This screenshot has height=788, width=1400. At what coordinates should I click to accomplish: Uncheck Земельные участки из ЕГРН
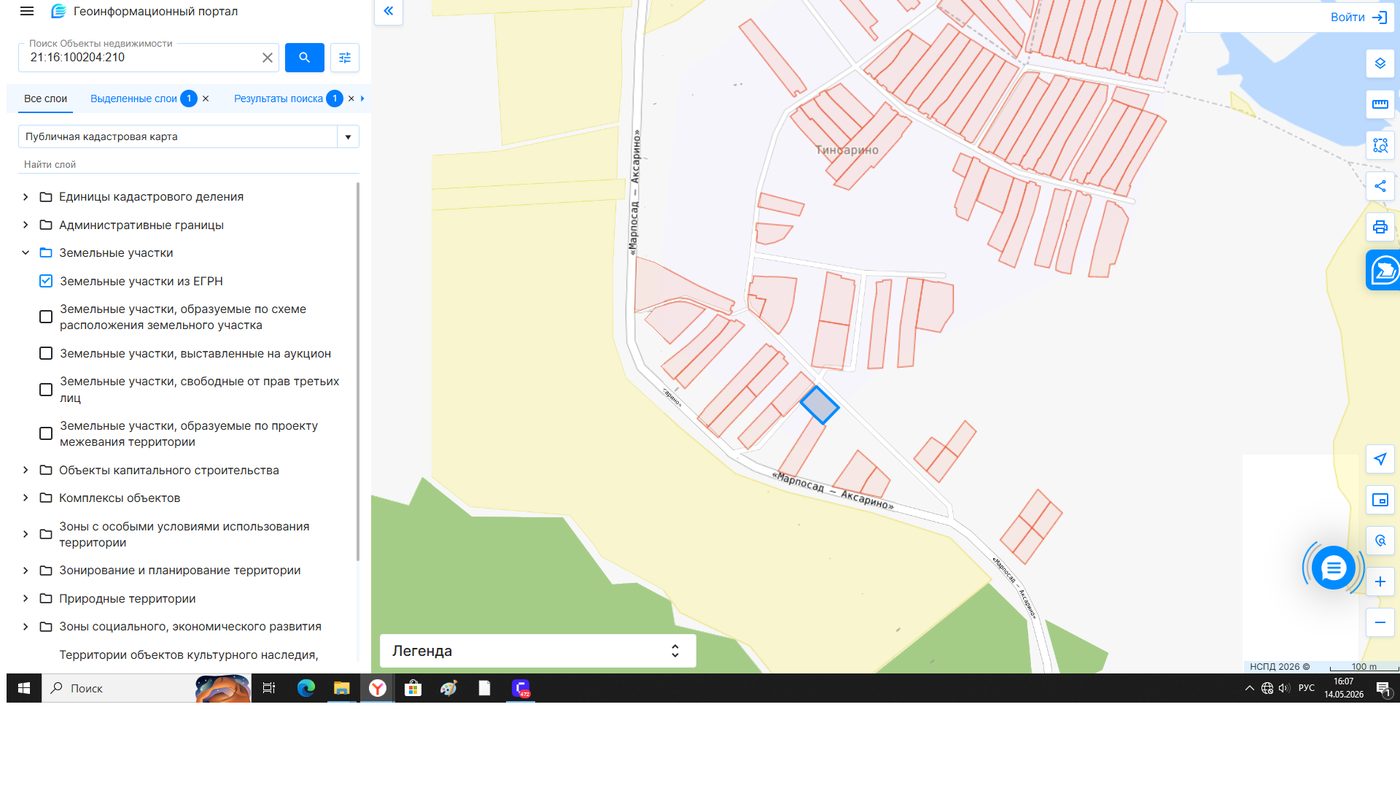[x=46, y=281]
